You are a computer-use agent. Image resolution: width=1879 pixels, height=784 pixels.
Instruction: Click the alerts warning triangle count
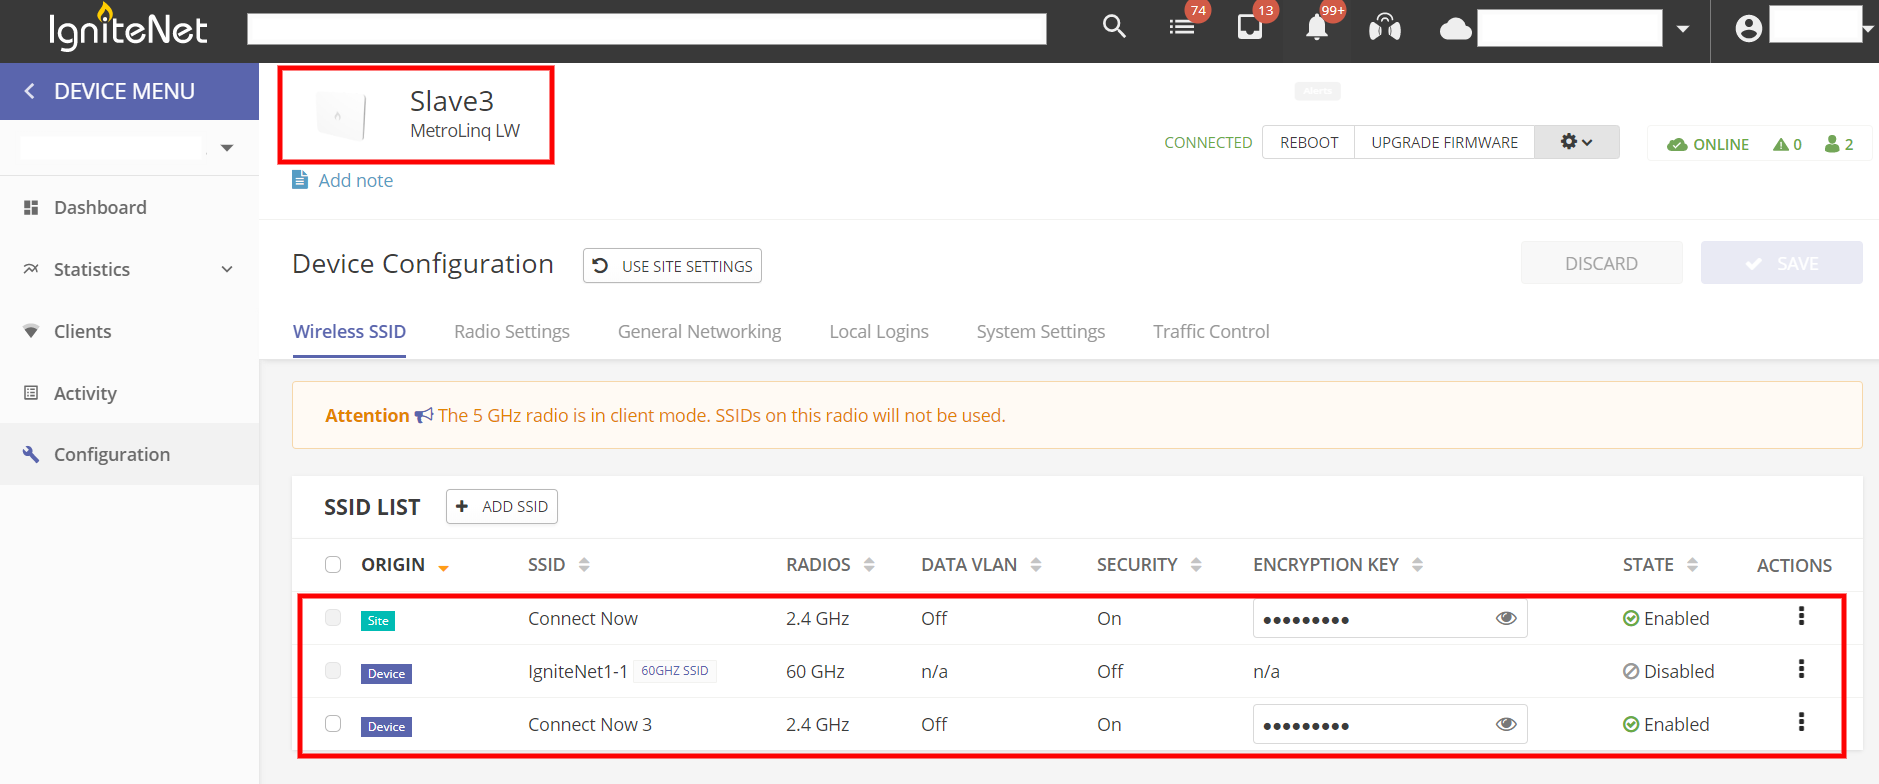pos(1787,144)
